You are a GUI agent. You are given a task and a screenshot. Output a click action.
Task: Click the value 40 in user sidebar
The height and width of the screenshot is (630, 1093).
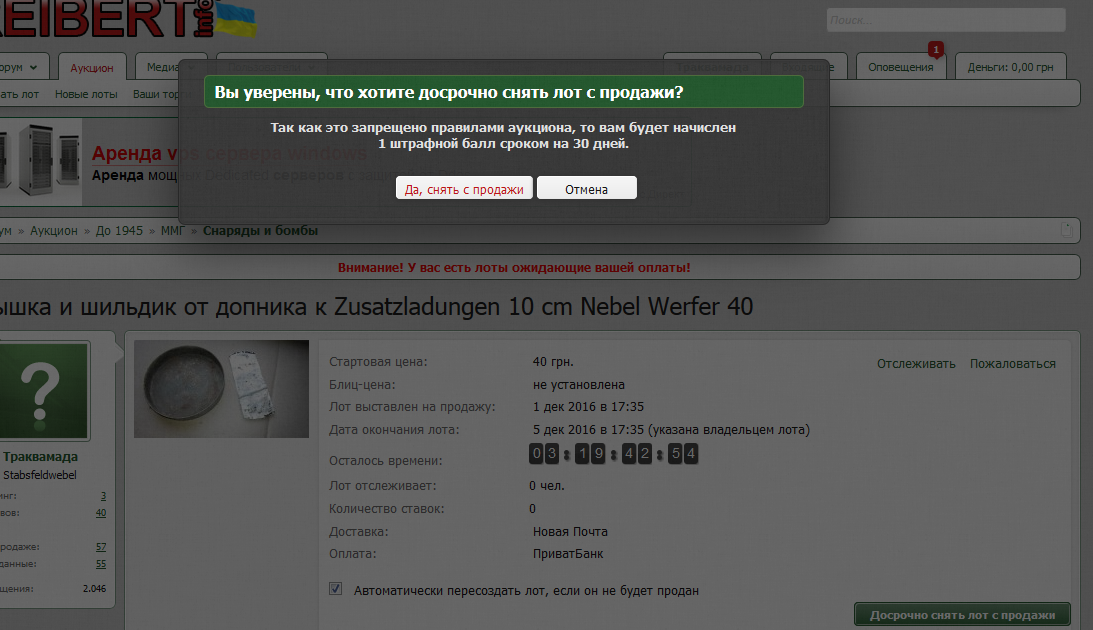pyautogui.click(x=101, y=513)
